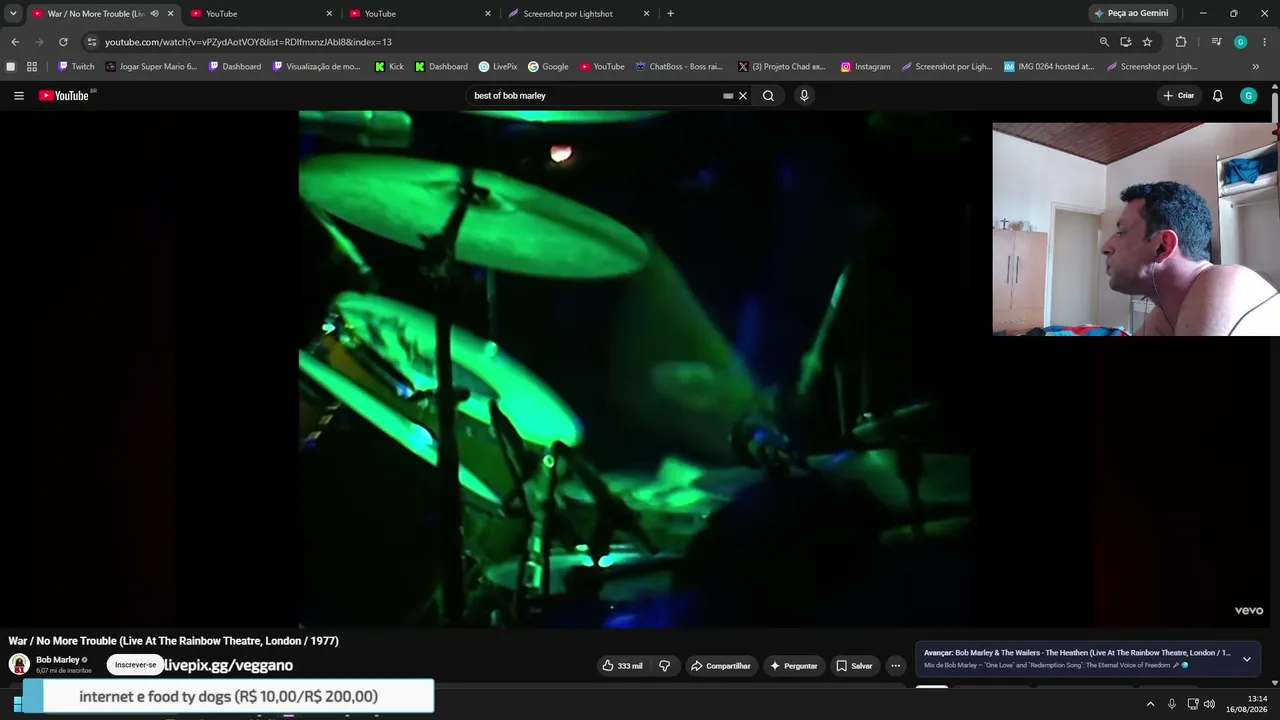Click the Compartilhar share button
This screenshot has width=1280, height=720.
point(720,666)
